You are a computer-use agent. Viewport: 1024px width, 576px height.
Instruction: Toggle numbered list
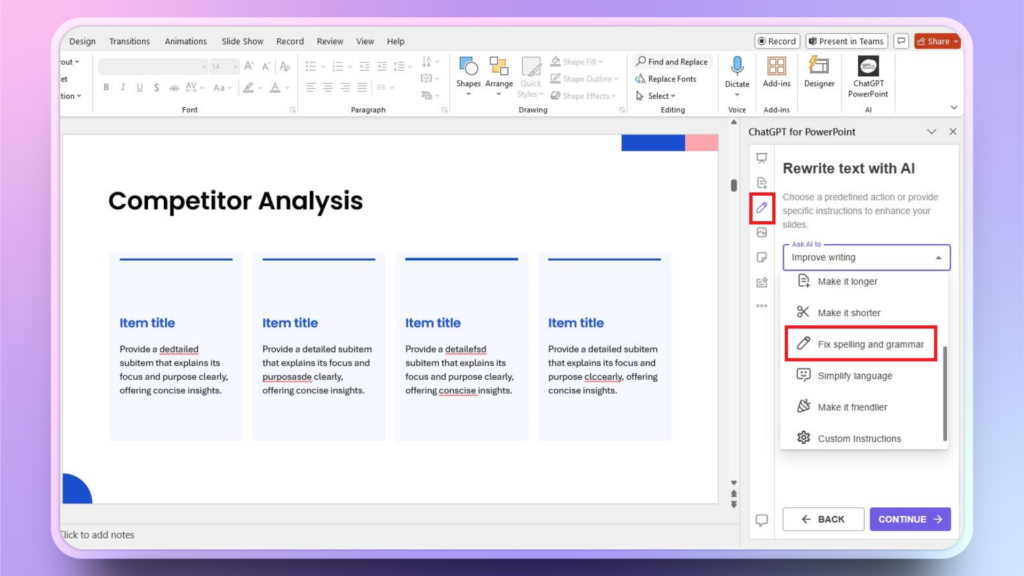pos(338,66)
